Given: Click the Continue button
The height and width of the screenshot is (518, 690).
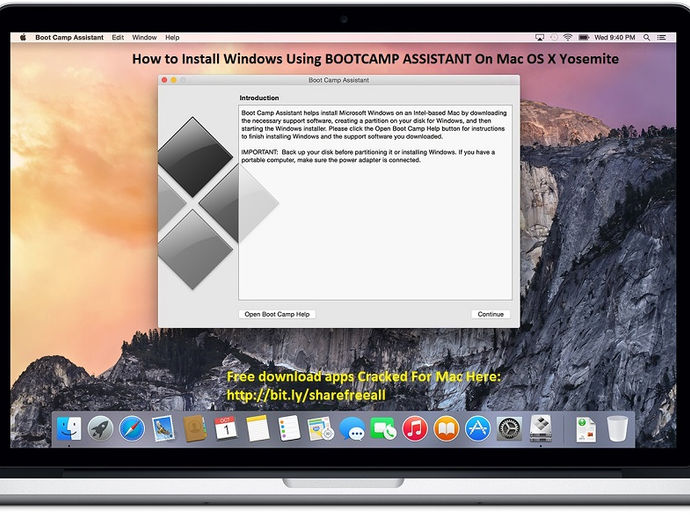Looking at the screenshot, I should pyautogui.click(x=491, y=314).
